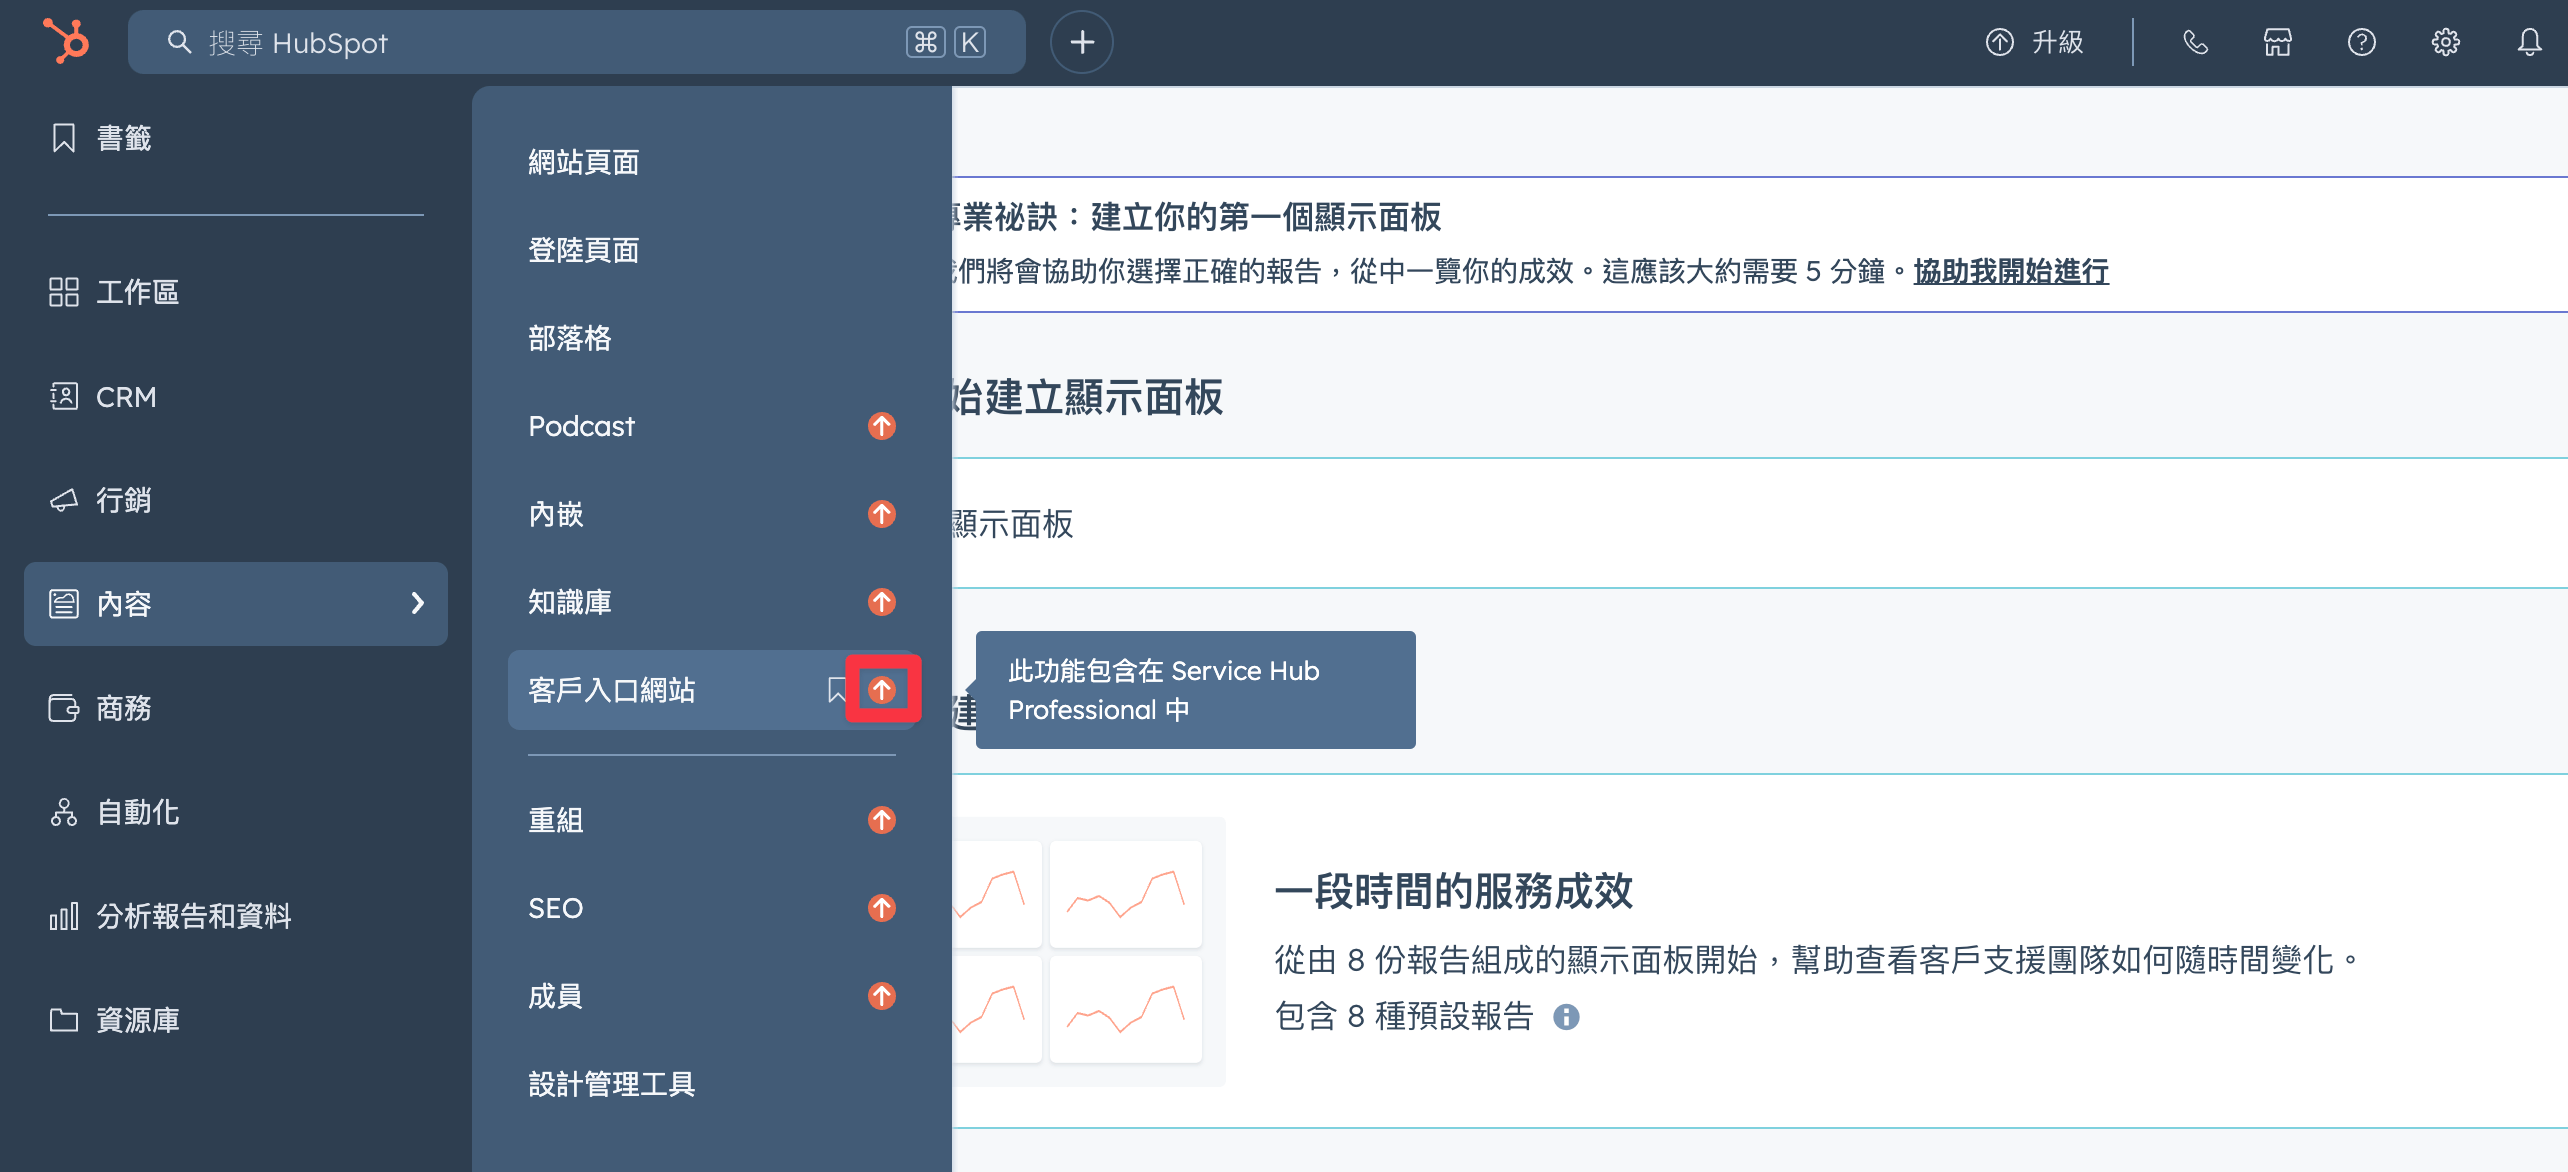Select 知識庫 in the content submenu
This screenshot has width=2568, height=1172.
[570, 602]
